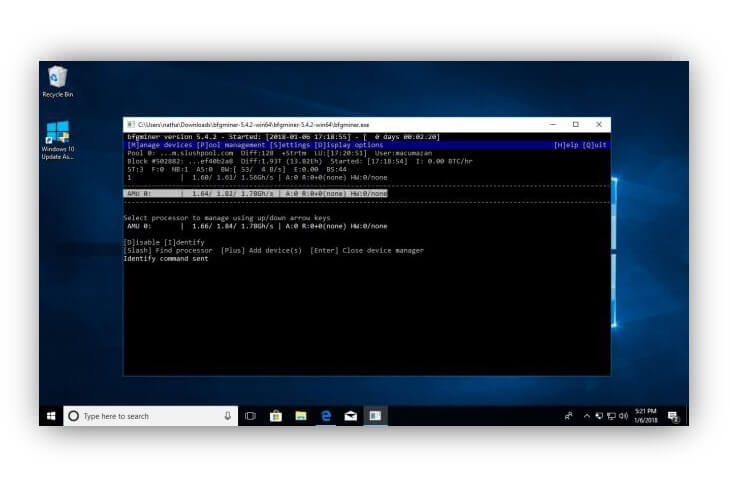Open the Windows Start menu
The image size is (730, 500).
point(51,416)
